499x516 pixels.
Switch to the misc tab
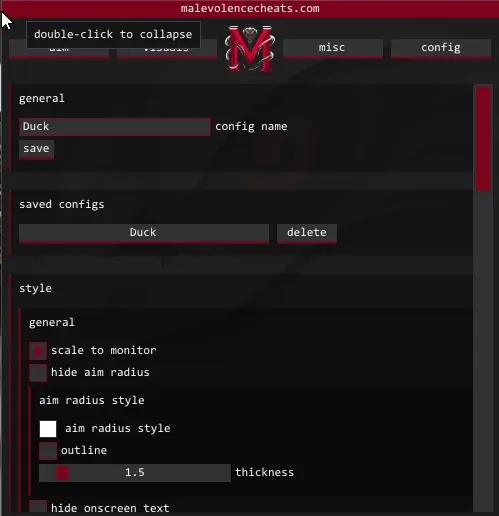click(332, 48)
